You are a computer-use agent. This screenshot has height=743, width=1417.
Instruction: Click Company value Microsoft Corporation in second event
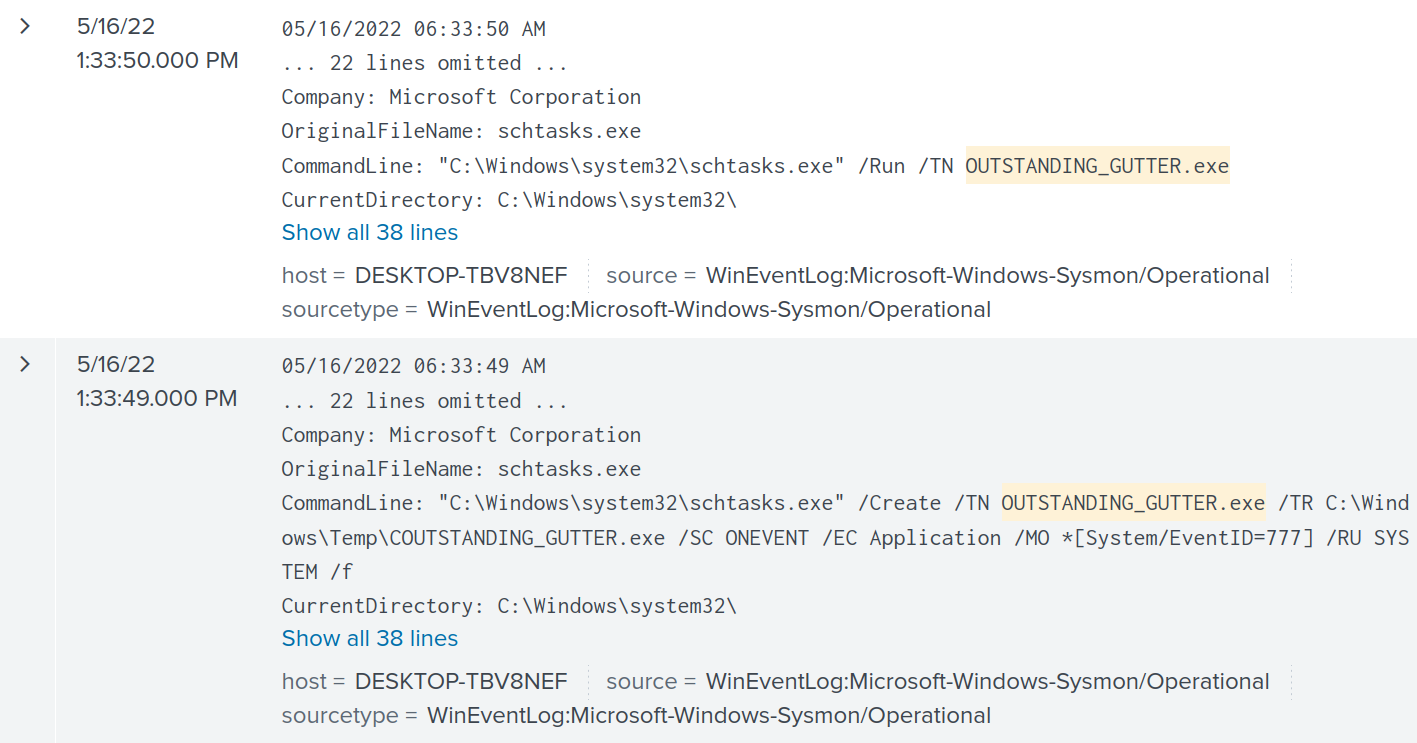514,434
